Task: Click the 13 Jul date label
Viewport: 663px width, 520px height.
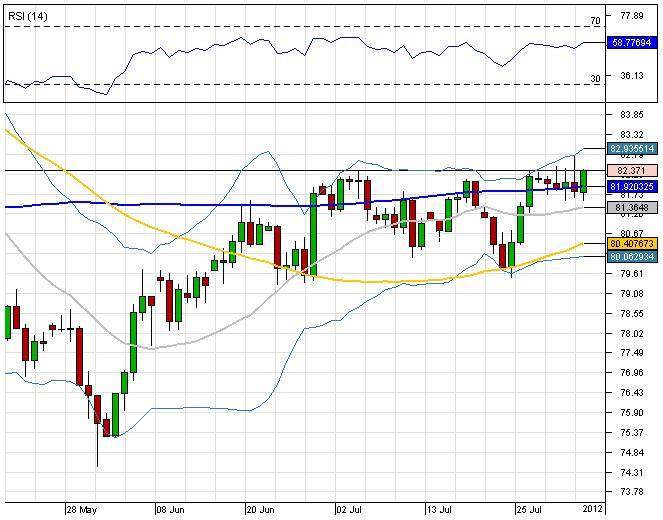Action: tap(439, 509)
